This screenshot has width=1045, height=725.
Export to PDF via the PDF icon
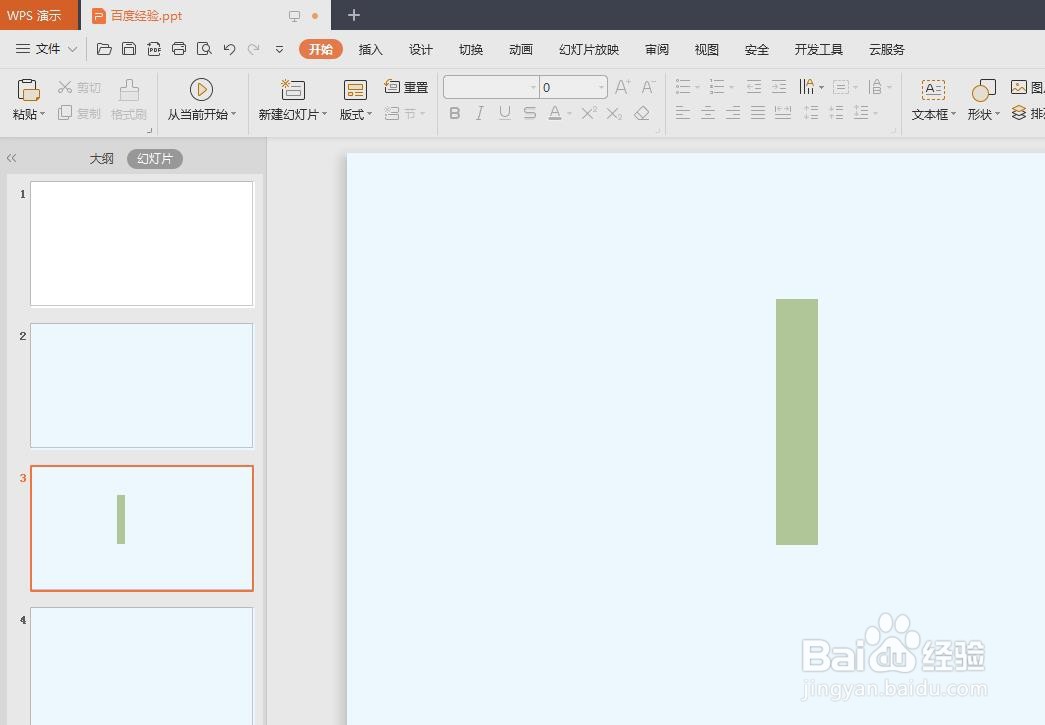pos(154,49)
